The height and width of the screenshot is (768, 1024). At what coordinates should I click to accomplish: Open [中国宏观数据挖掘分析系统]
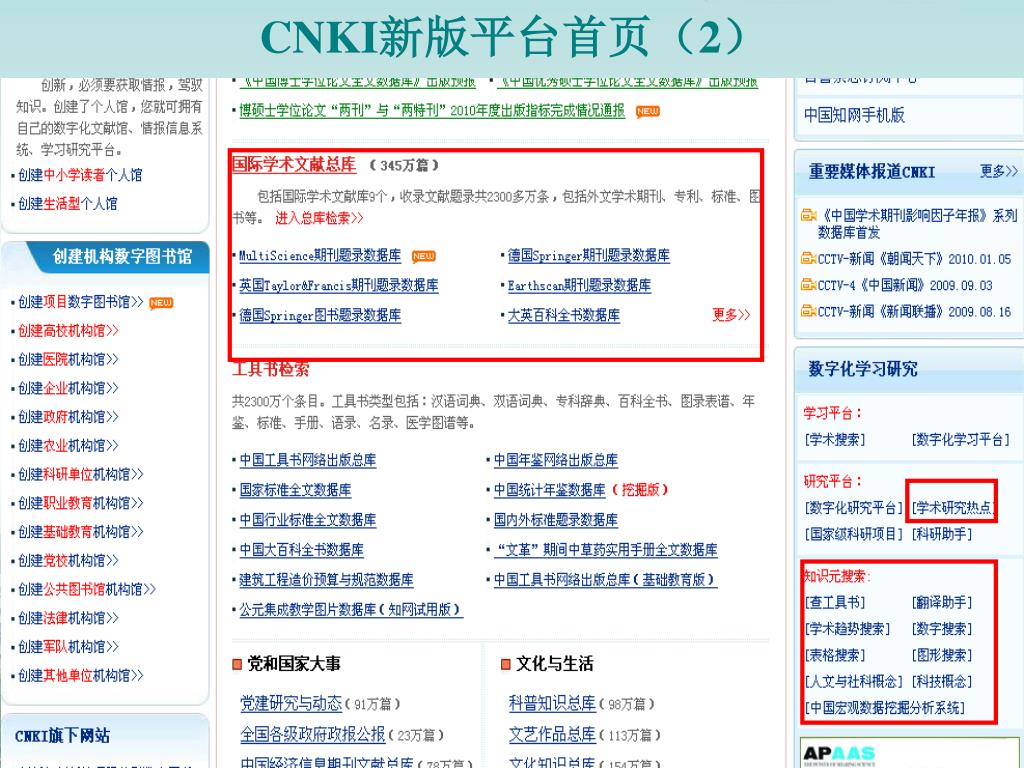click(885, 707)
